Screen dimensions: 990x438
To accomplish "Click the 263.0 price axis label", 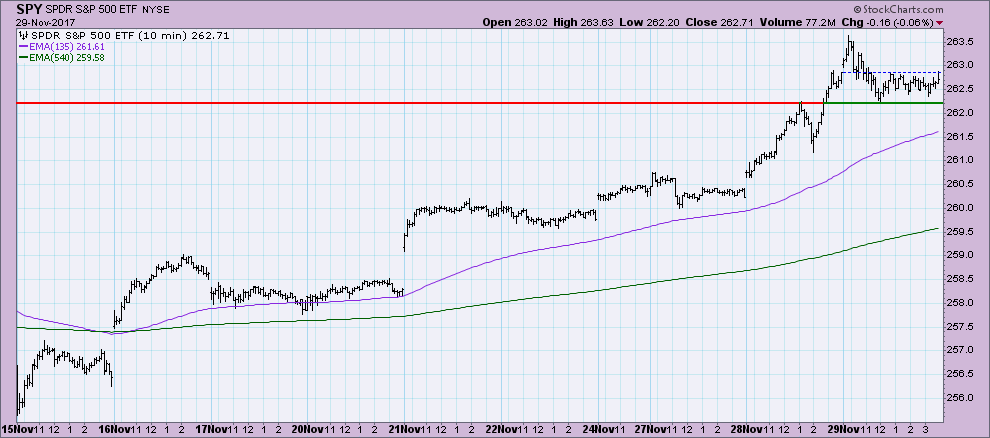I will click(x=959, y=65).
